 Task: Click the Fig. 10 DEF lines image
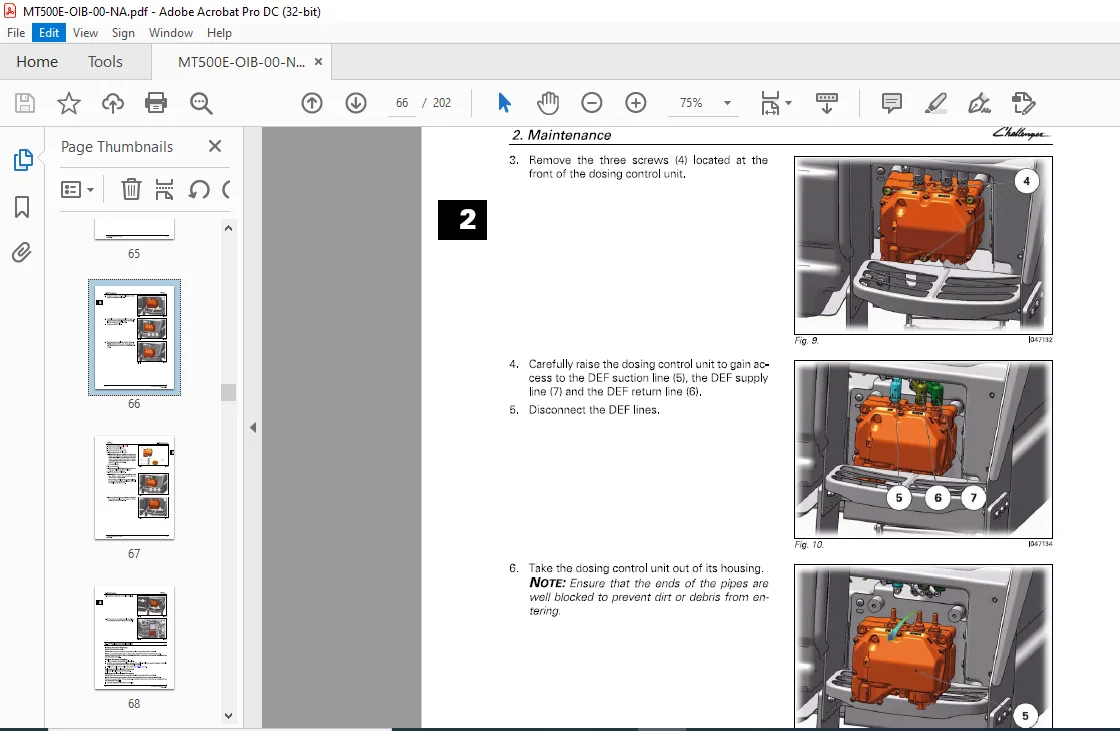click(x=923, y=449)
